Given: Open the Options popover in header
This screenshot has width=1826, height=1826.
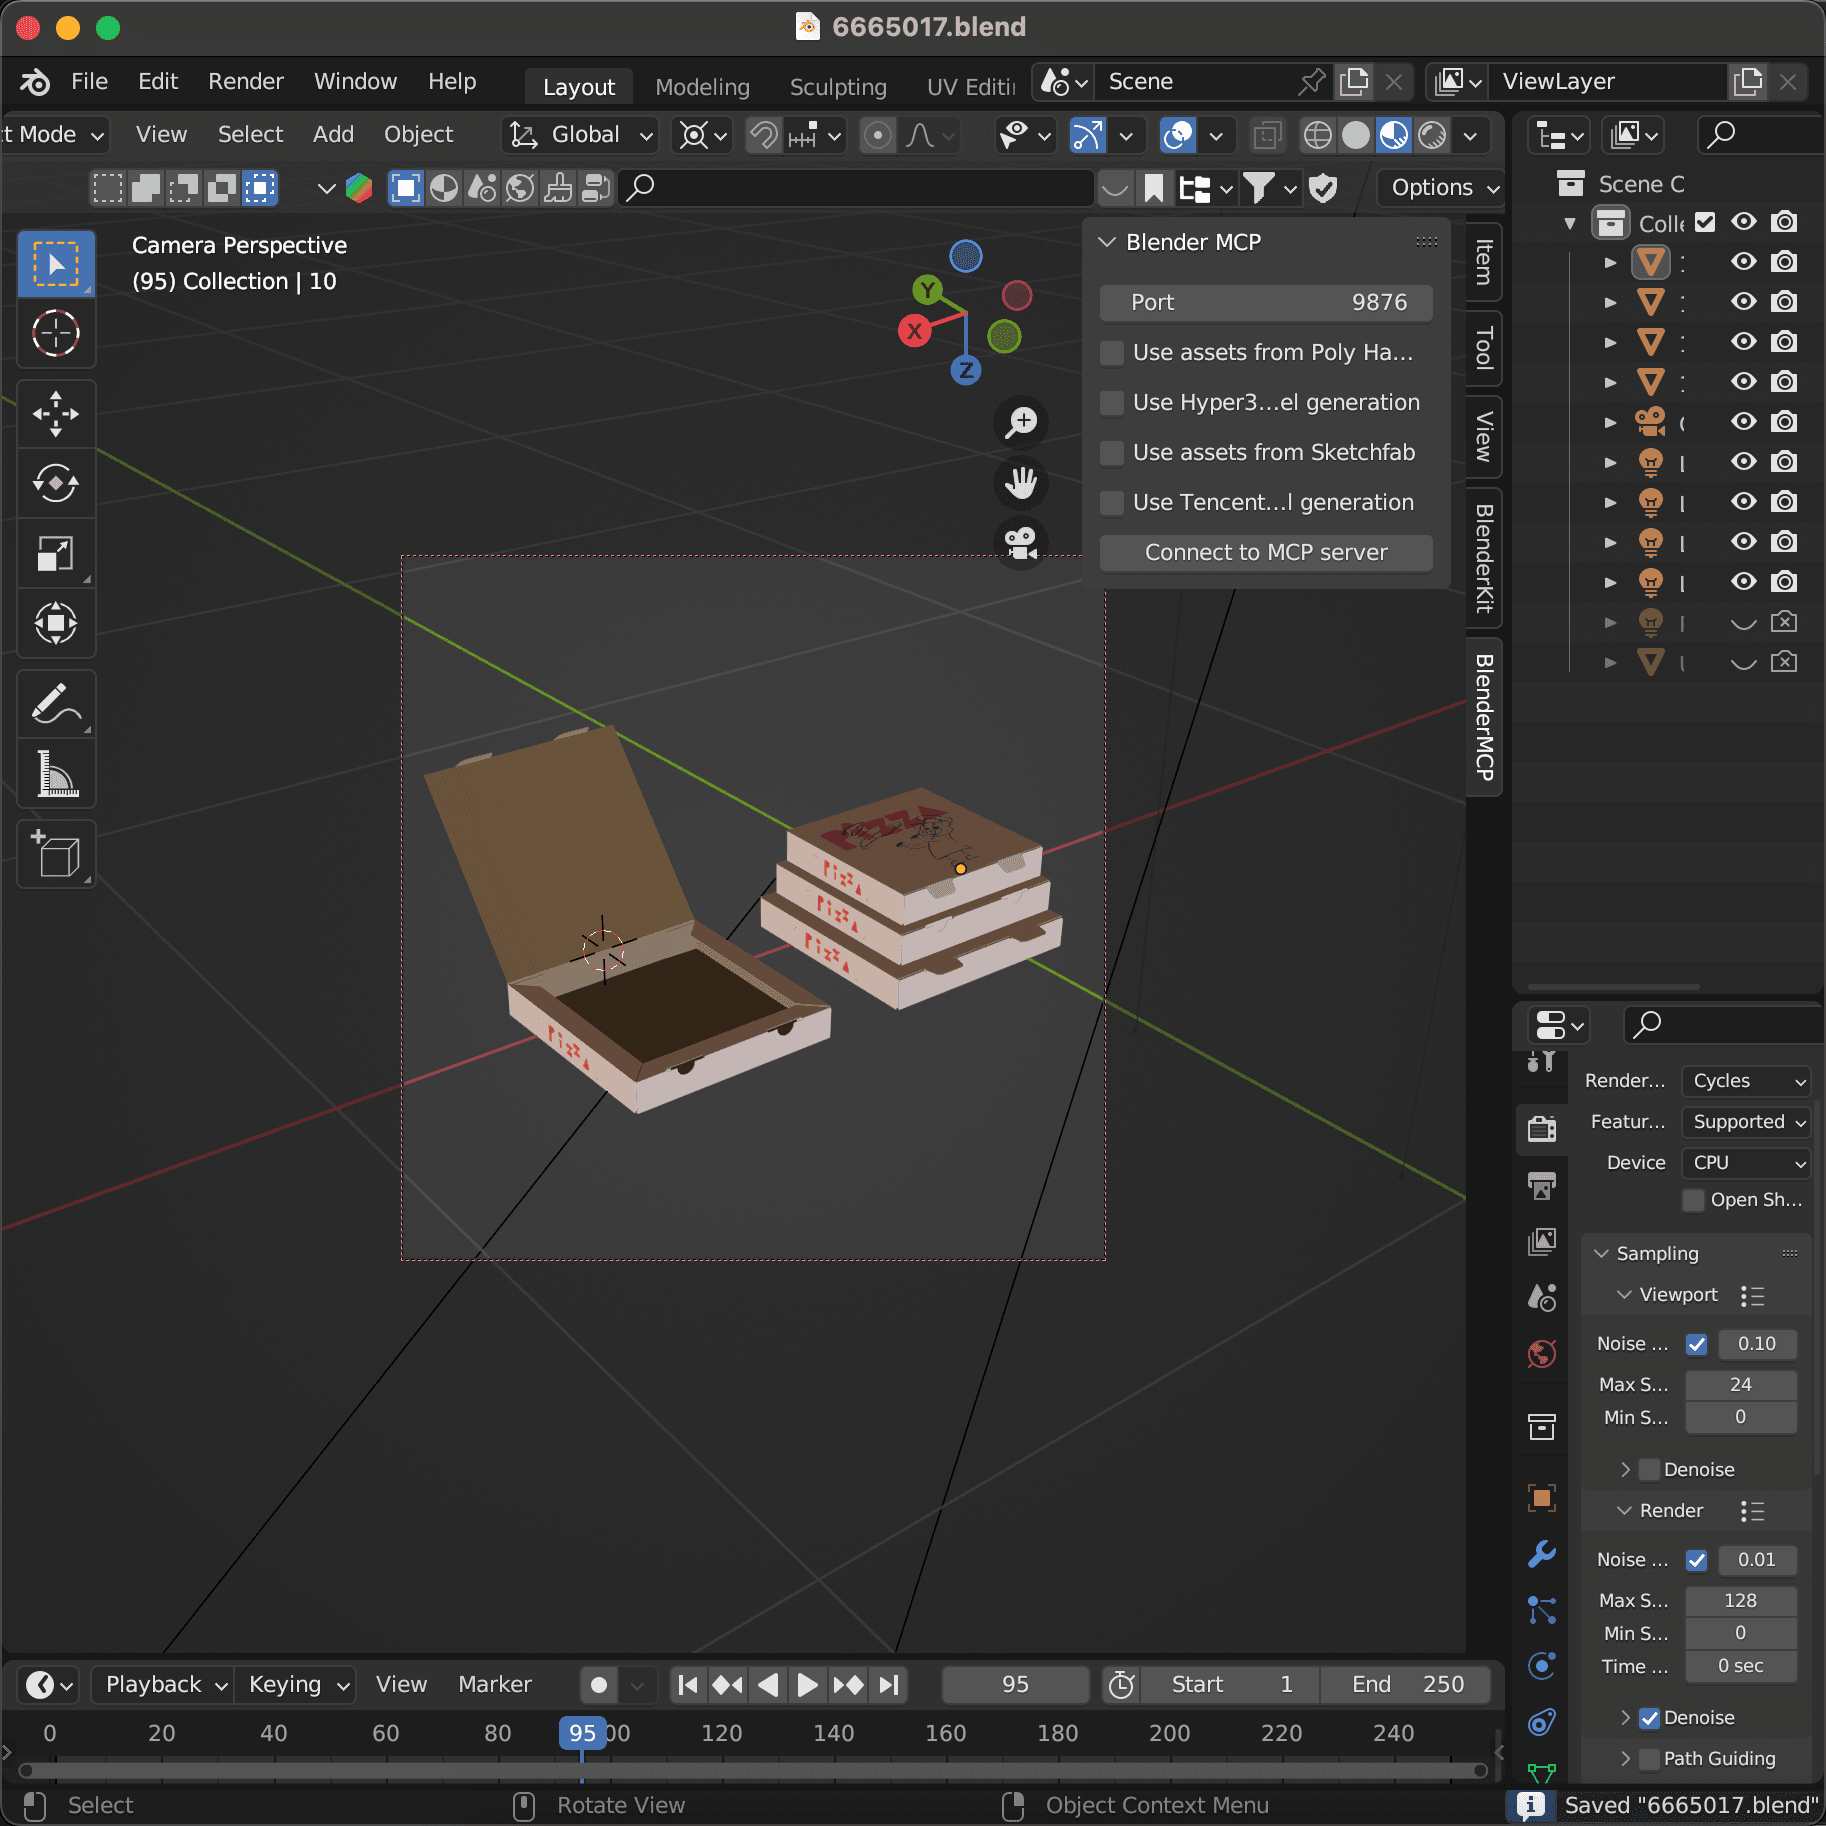Looking at the screenshot, I should tap(1440, 187).
